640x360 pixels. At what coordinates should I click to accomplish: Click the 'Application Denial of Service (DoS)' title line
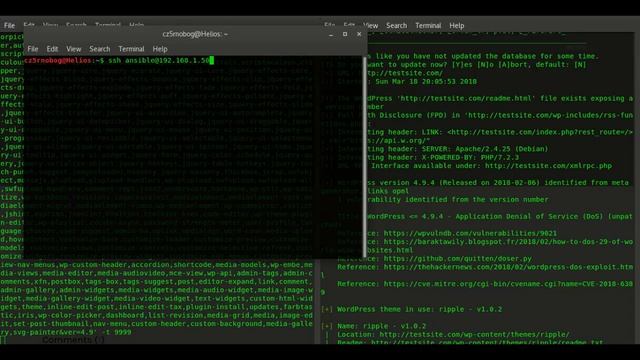tap(499, 216)
